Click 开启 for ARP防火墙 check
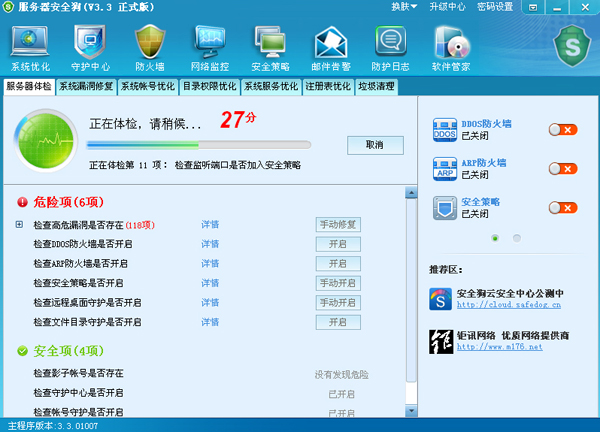 338,264
